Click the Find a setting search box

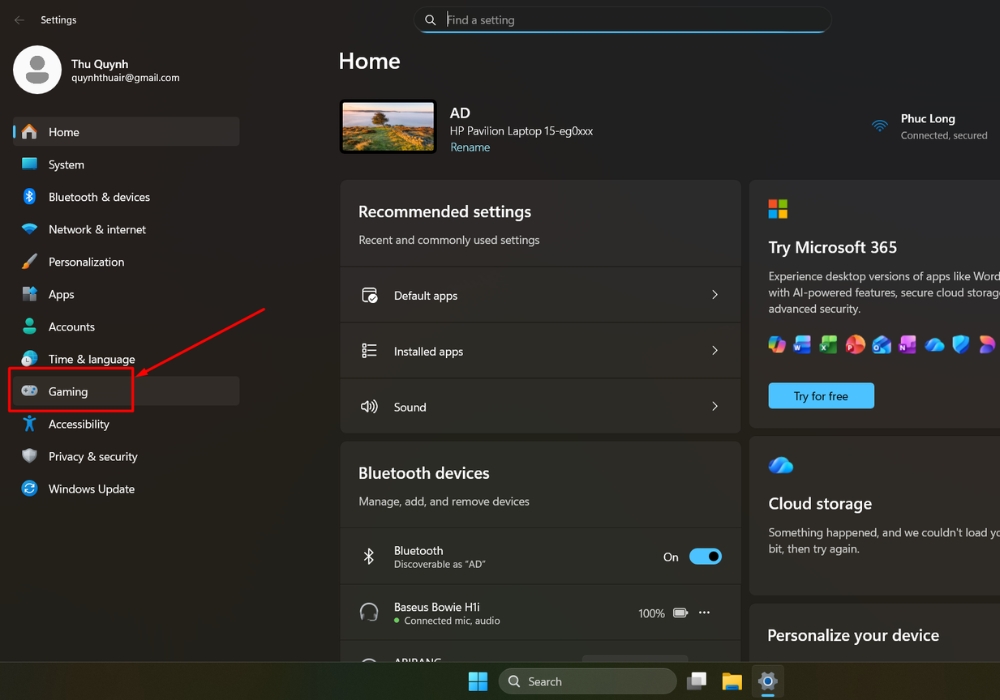click(622, 20)
